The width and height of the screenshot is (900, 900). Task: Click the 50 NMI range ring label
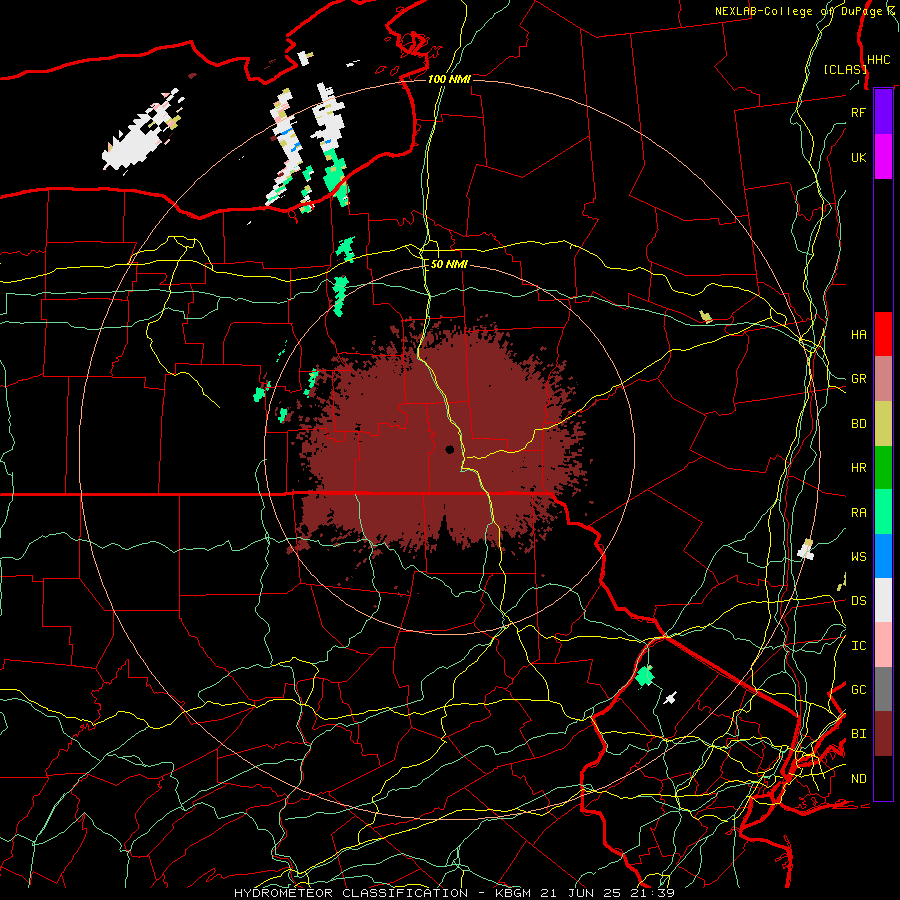point(449,264)
